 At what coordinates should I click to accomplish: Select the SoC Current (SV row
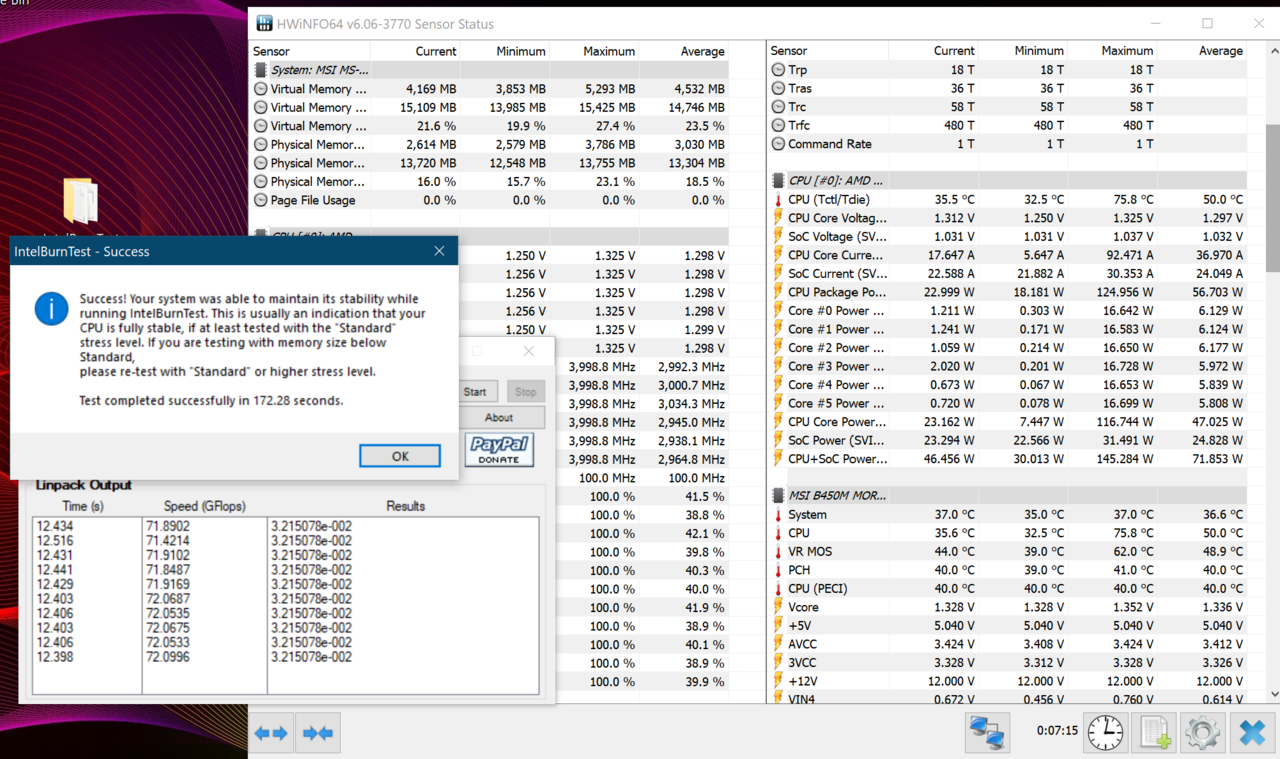tap(1008, 273)
